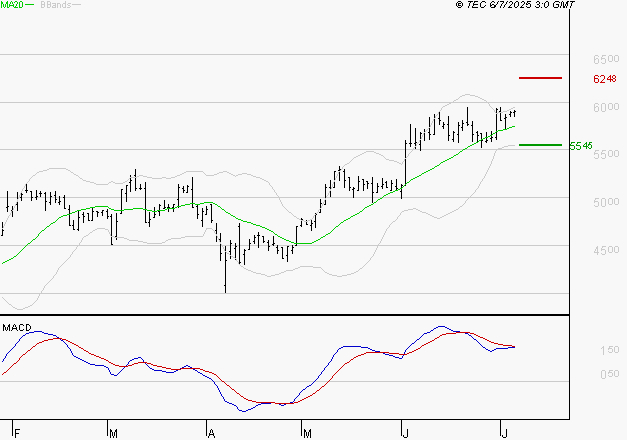Screen dimensions: 627x440
Task: Click the first M month marker after F
Action: (x=114, y=432)
